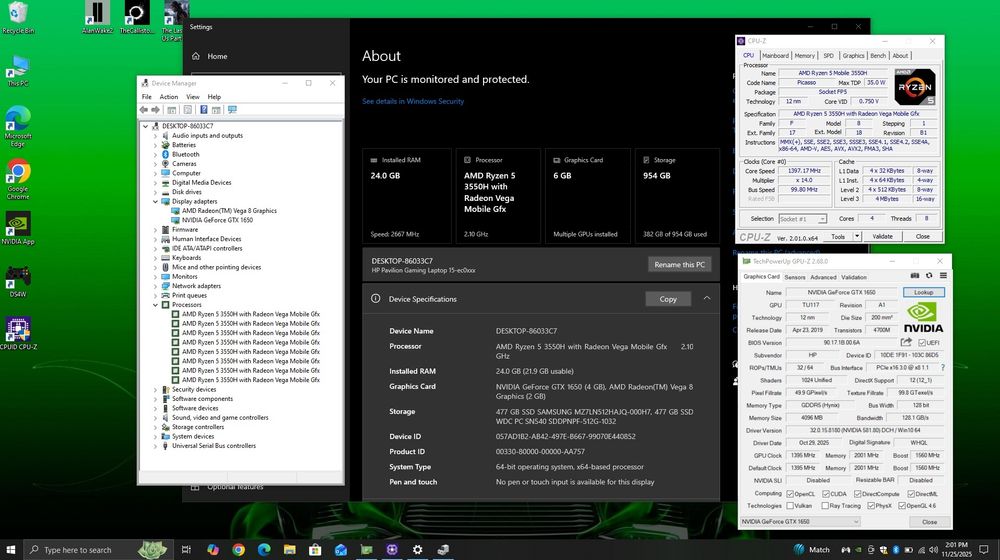Image resolution: width=1000 pixels, height=560 pixels.
Task: Click the taskbar clock showing 2:01 PM
Action: click(x=955, y=549)
